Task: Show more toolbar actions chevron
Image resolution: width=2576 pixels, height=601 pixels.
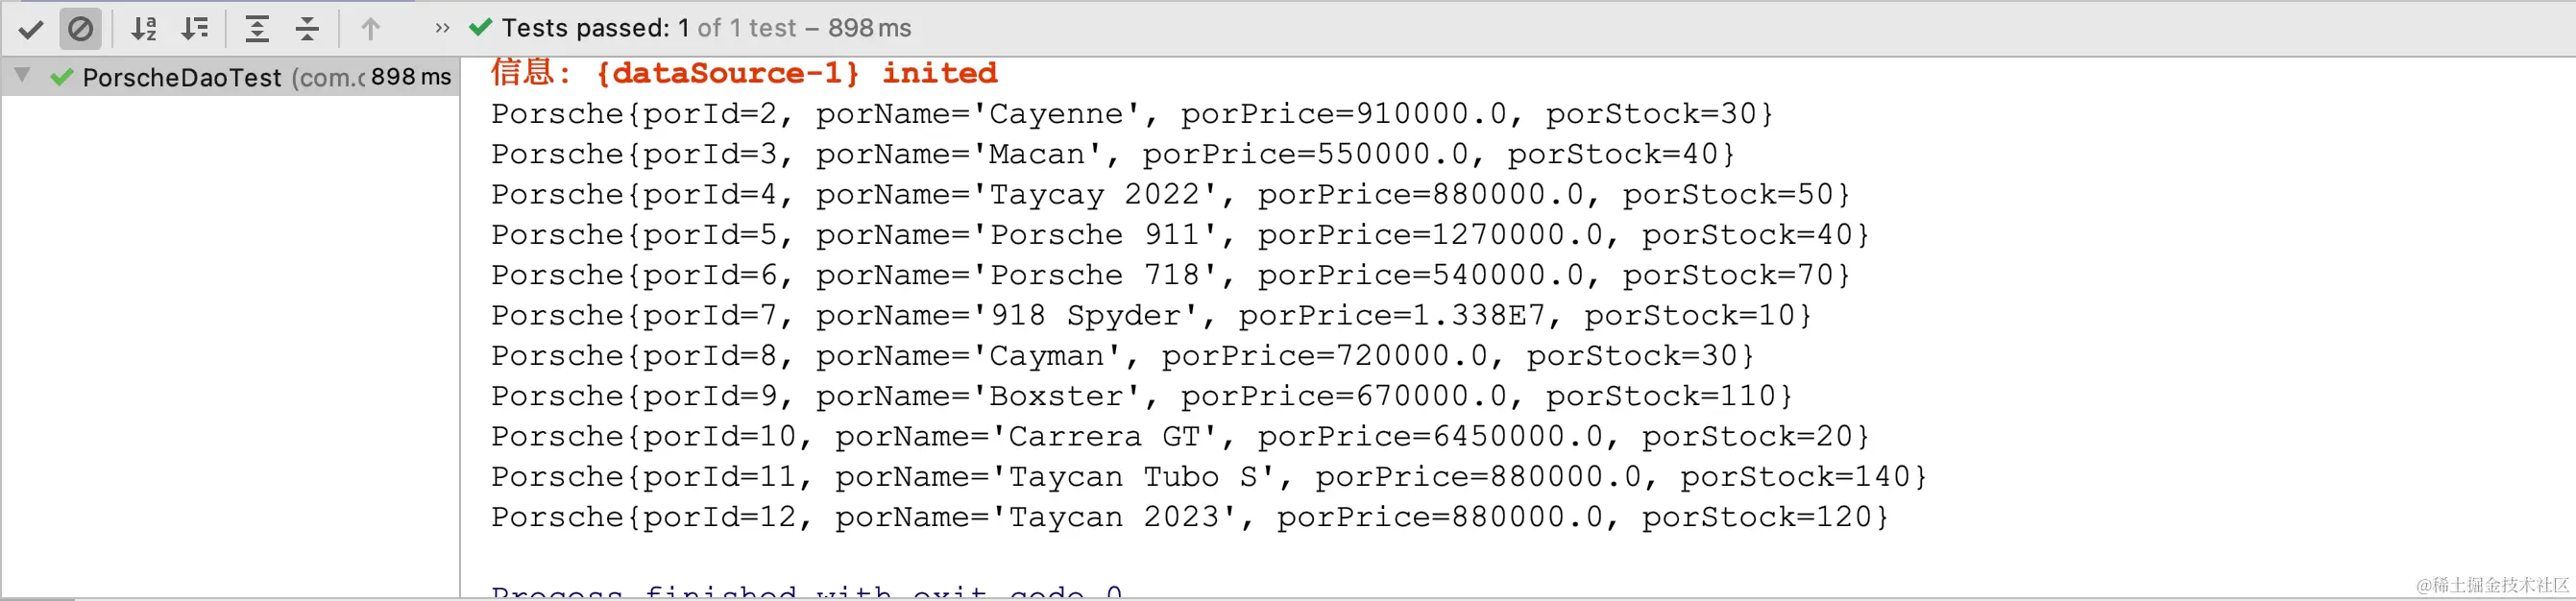Action: pyautogui.click(x=442, y=29)
